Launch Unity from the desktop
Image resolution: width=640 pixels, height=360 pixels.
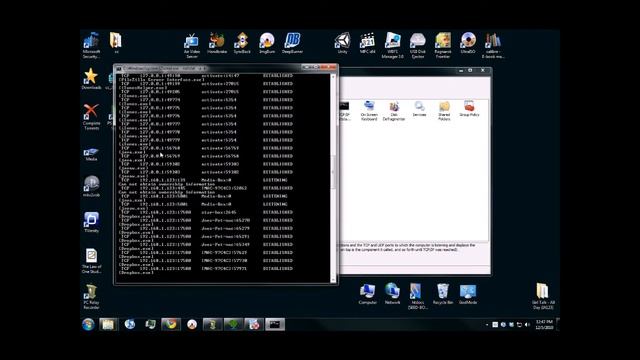pos(342,43)
